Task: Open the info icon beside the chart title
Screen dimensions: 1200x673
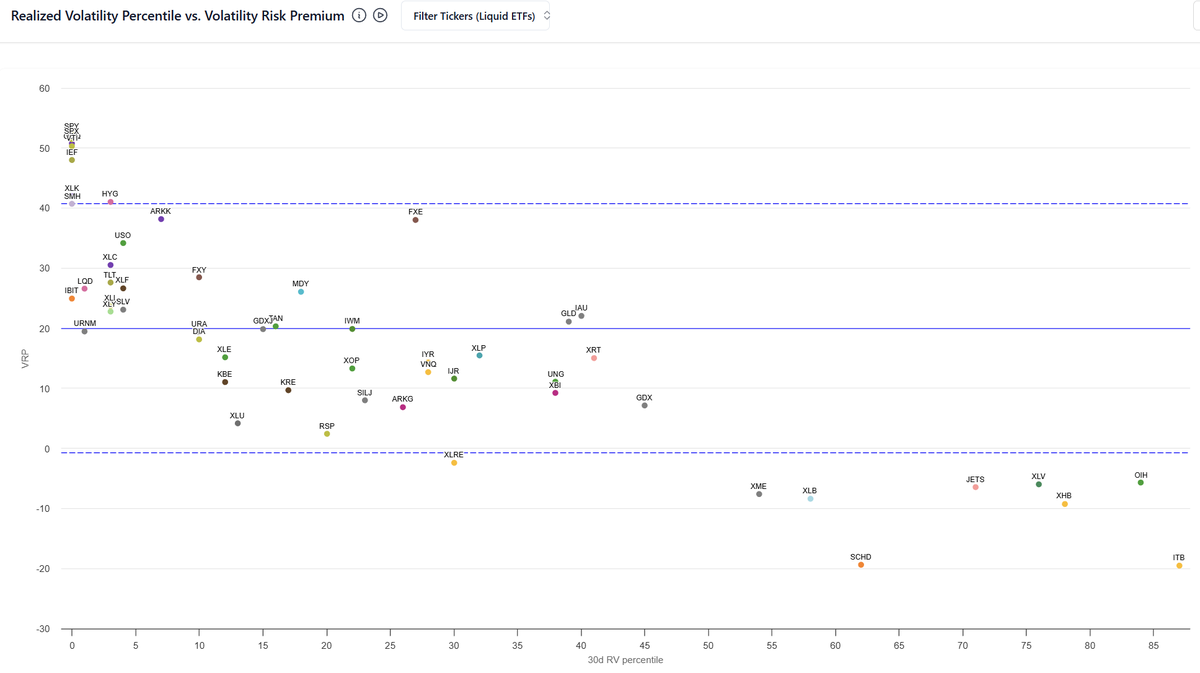Action: pos(359,16)
